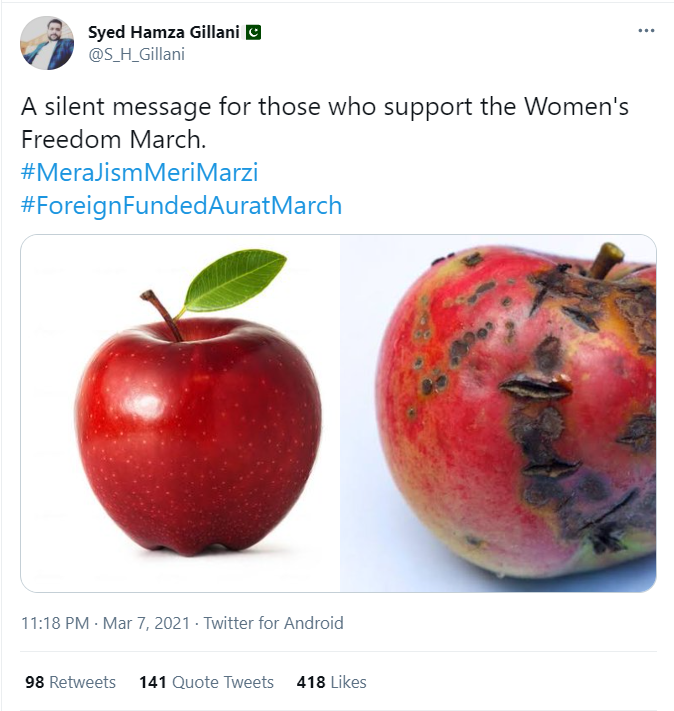Follow the #ForeignFundedAuratMarch hashtag
The height and width of the screenshot is (711, 674).
pos(181,206)
